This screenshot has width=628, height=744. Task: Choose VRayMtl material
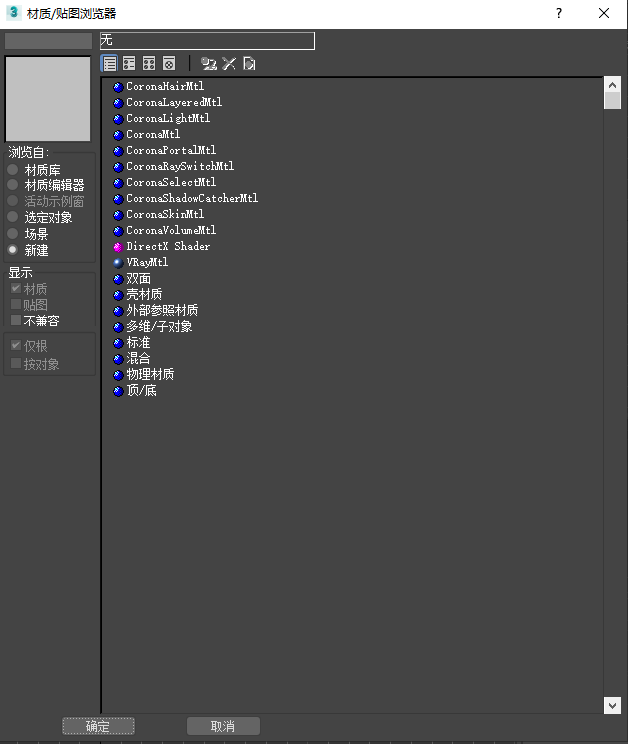click(147, 262)
